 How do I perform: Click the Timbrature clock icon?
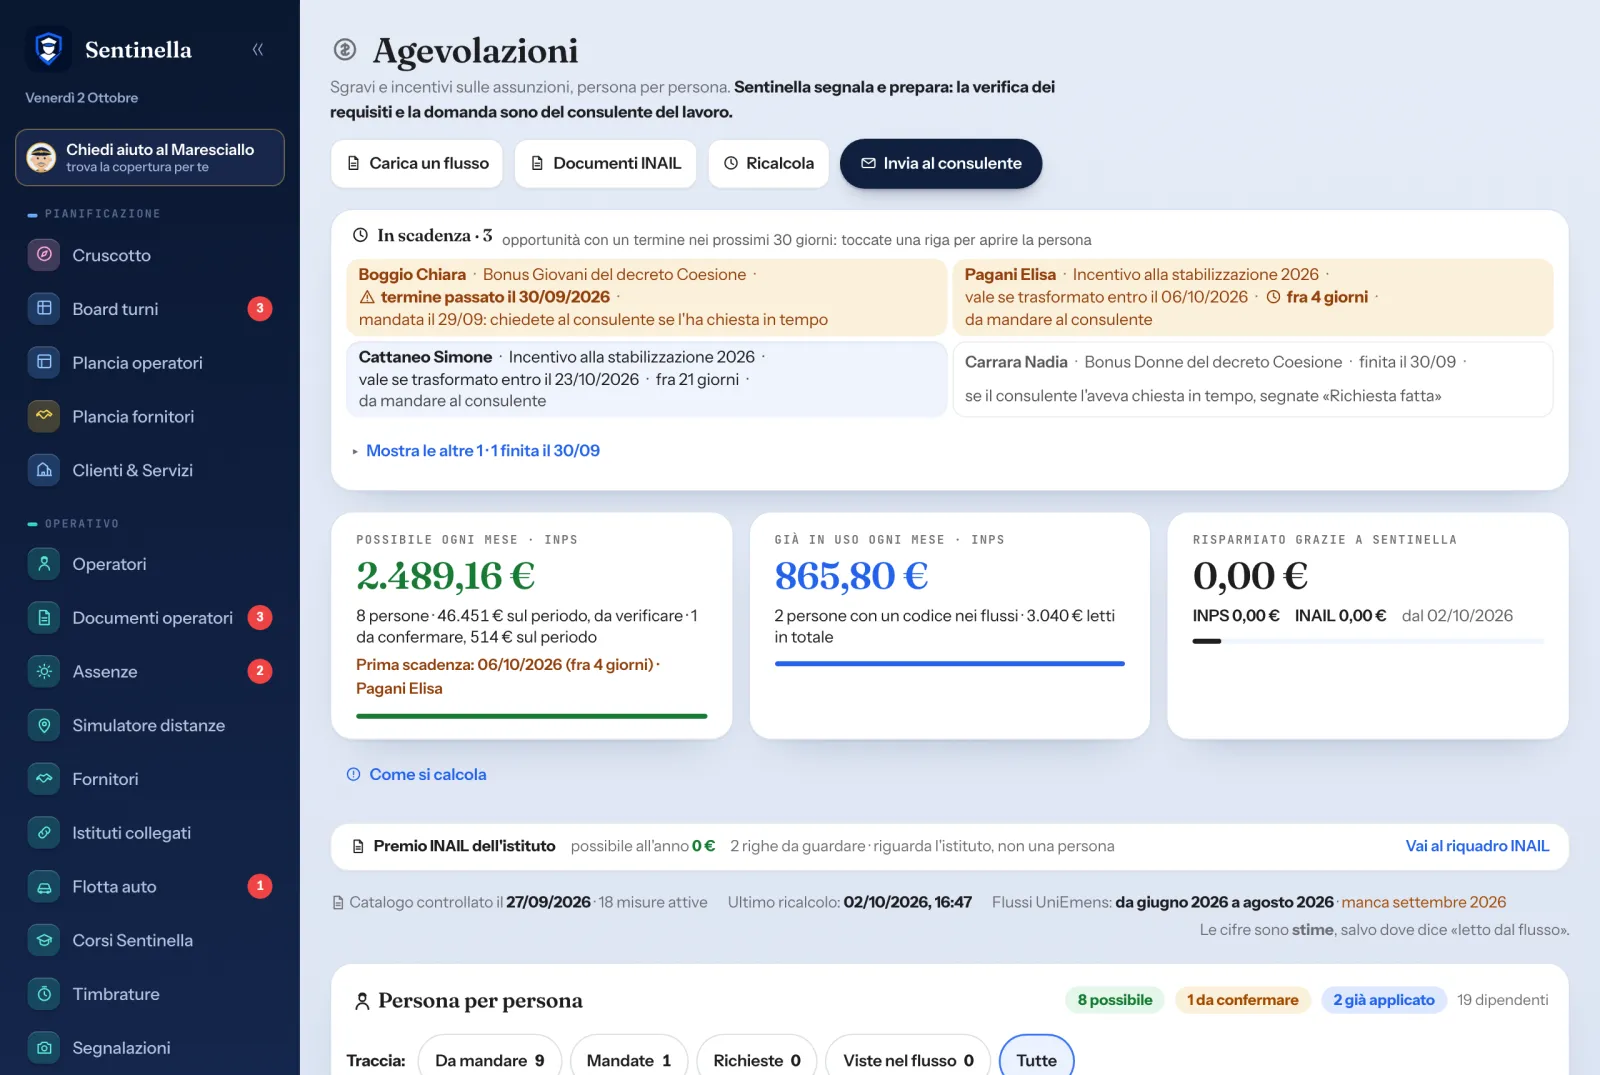[44, 994]
